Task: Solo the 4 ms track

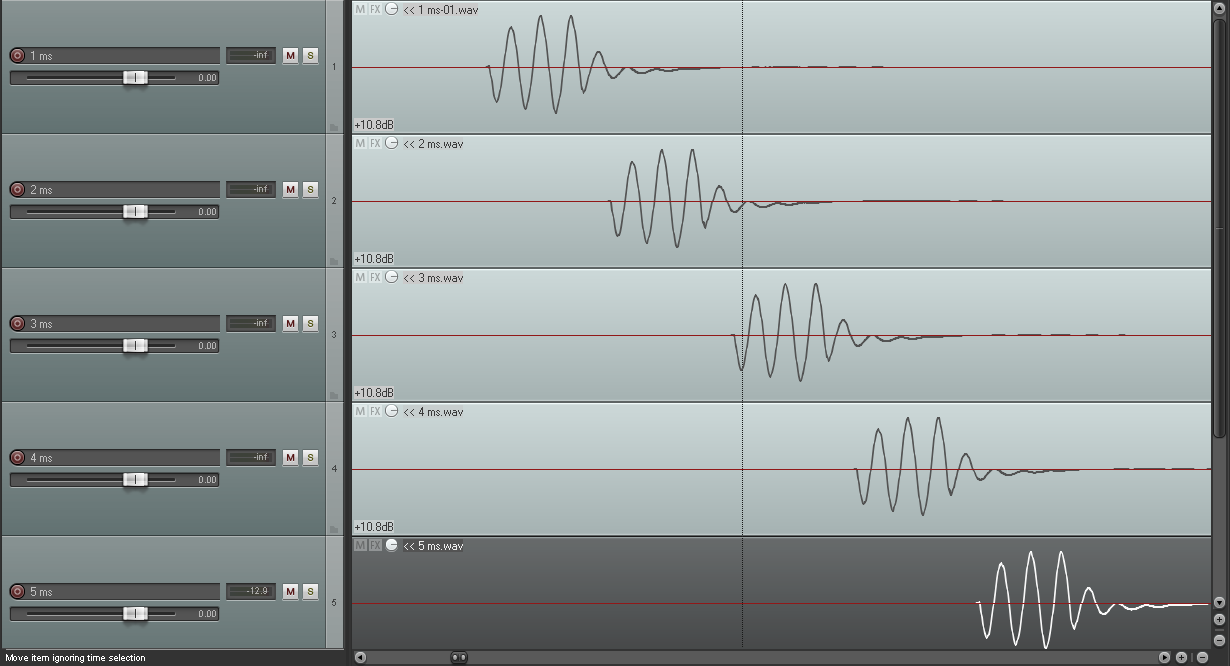Action: click(310, 458)
